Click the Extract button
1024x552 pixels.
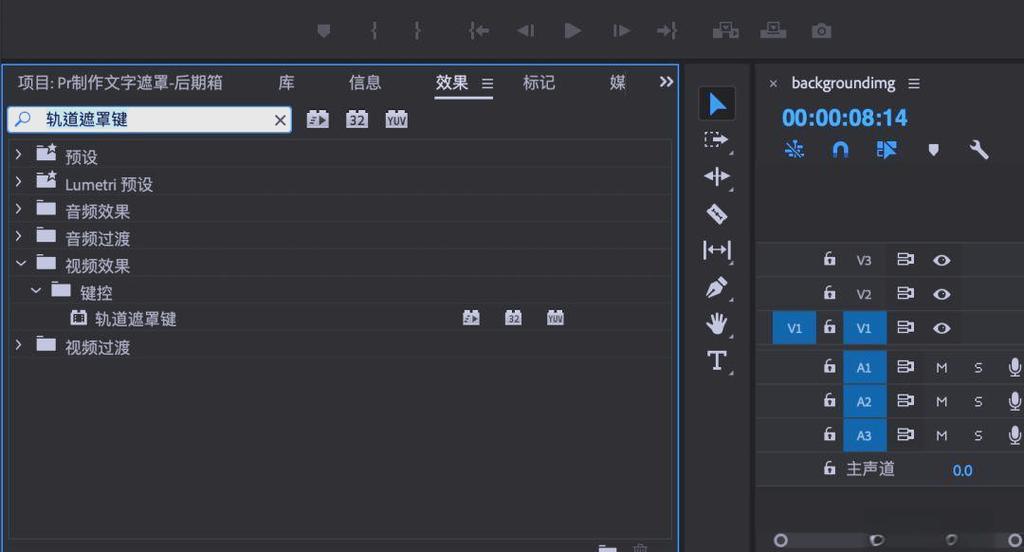pos(773,31)
